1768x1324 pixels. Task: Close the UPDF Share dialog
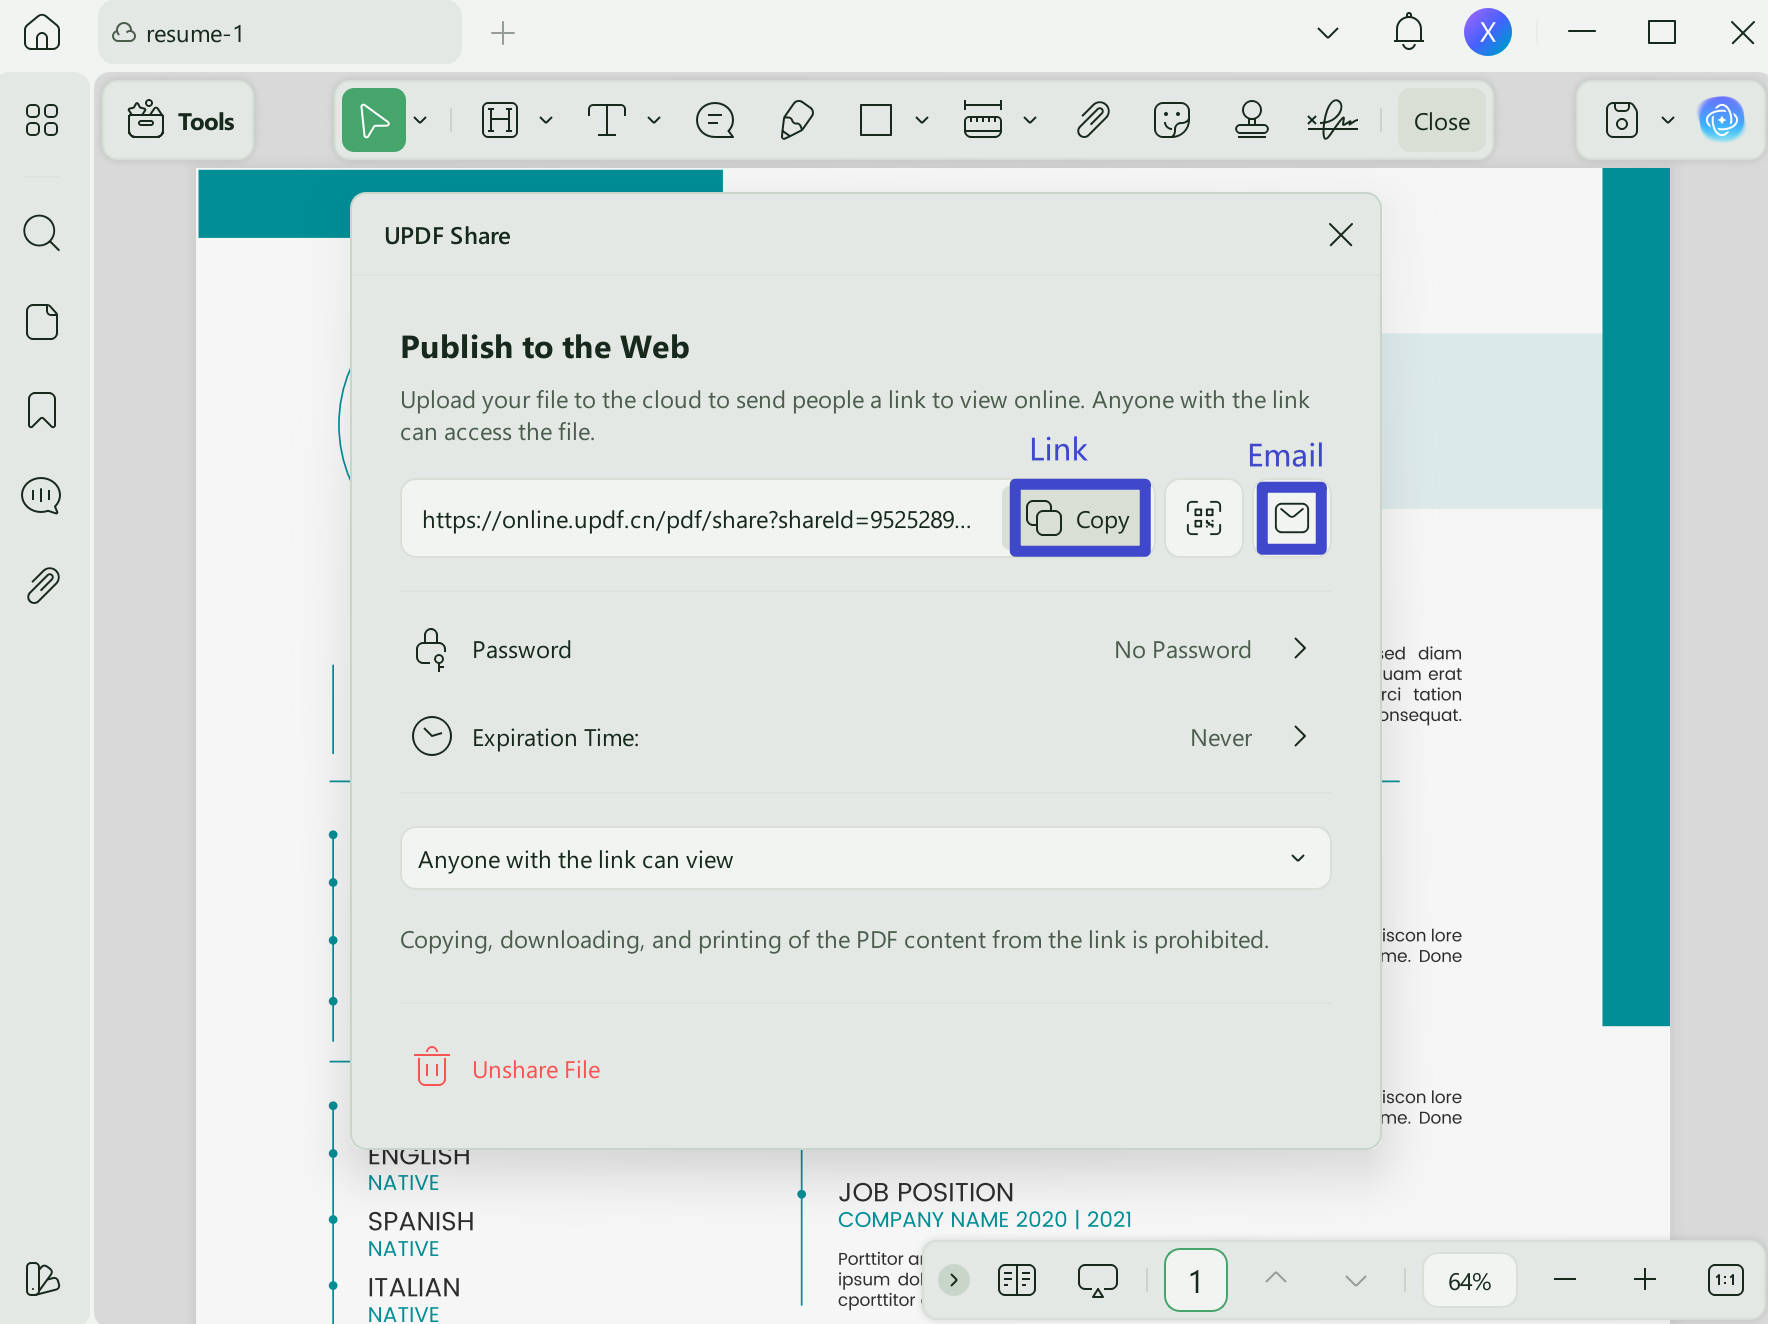click(1340, 235)
